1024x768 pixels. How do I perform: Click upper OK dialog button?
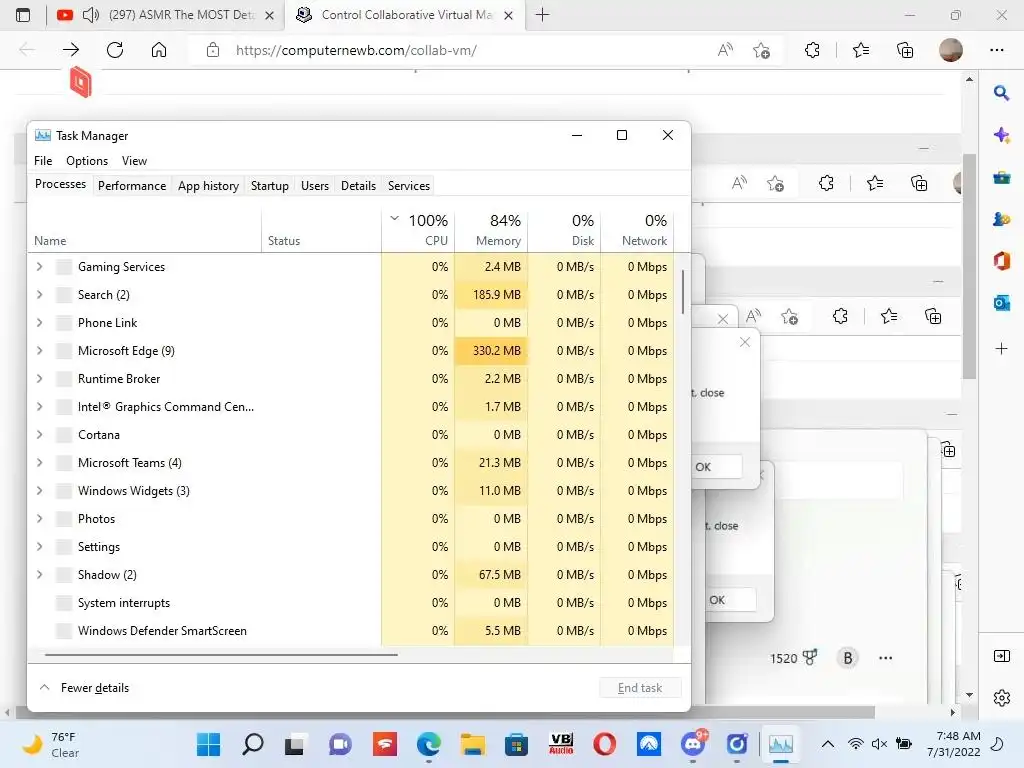click(716, 467)
